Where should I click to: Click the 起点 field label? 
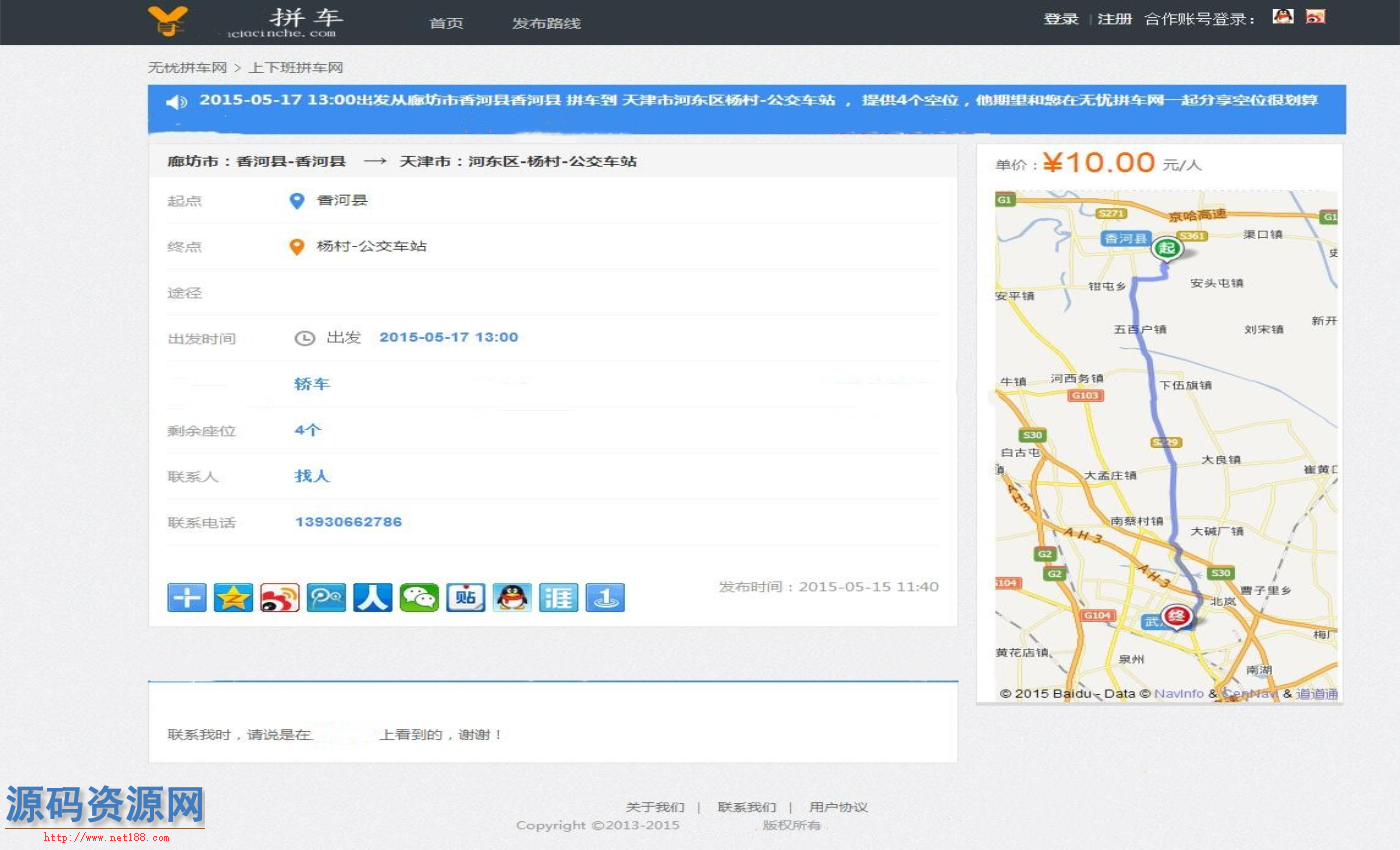click(x=185, y=201)
